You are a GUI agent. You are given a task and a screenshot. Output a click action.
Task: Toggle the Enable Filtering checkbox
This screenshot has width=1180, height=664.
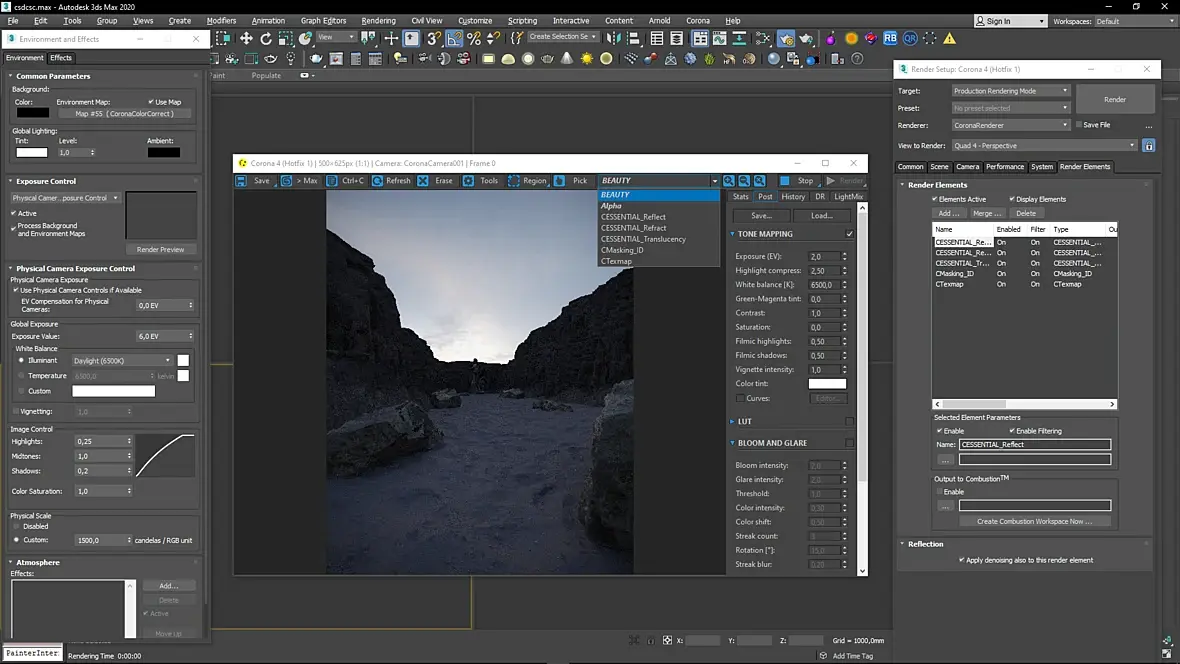(x=1012, y=431)
